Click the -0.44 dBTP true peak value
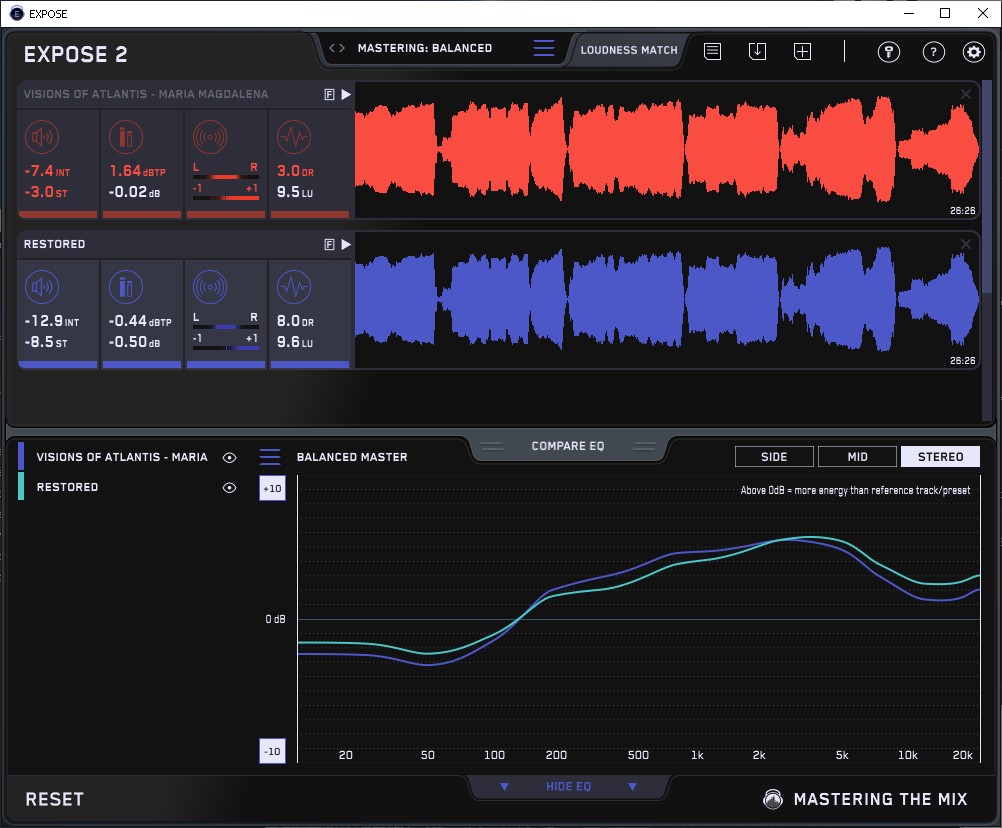 (140, 321)
